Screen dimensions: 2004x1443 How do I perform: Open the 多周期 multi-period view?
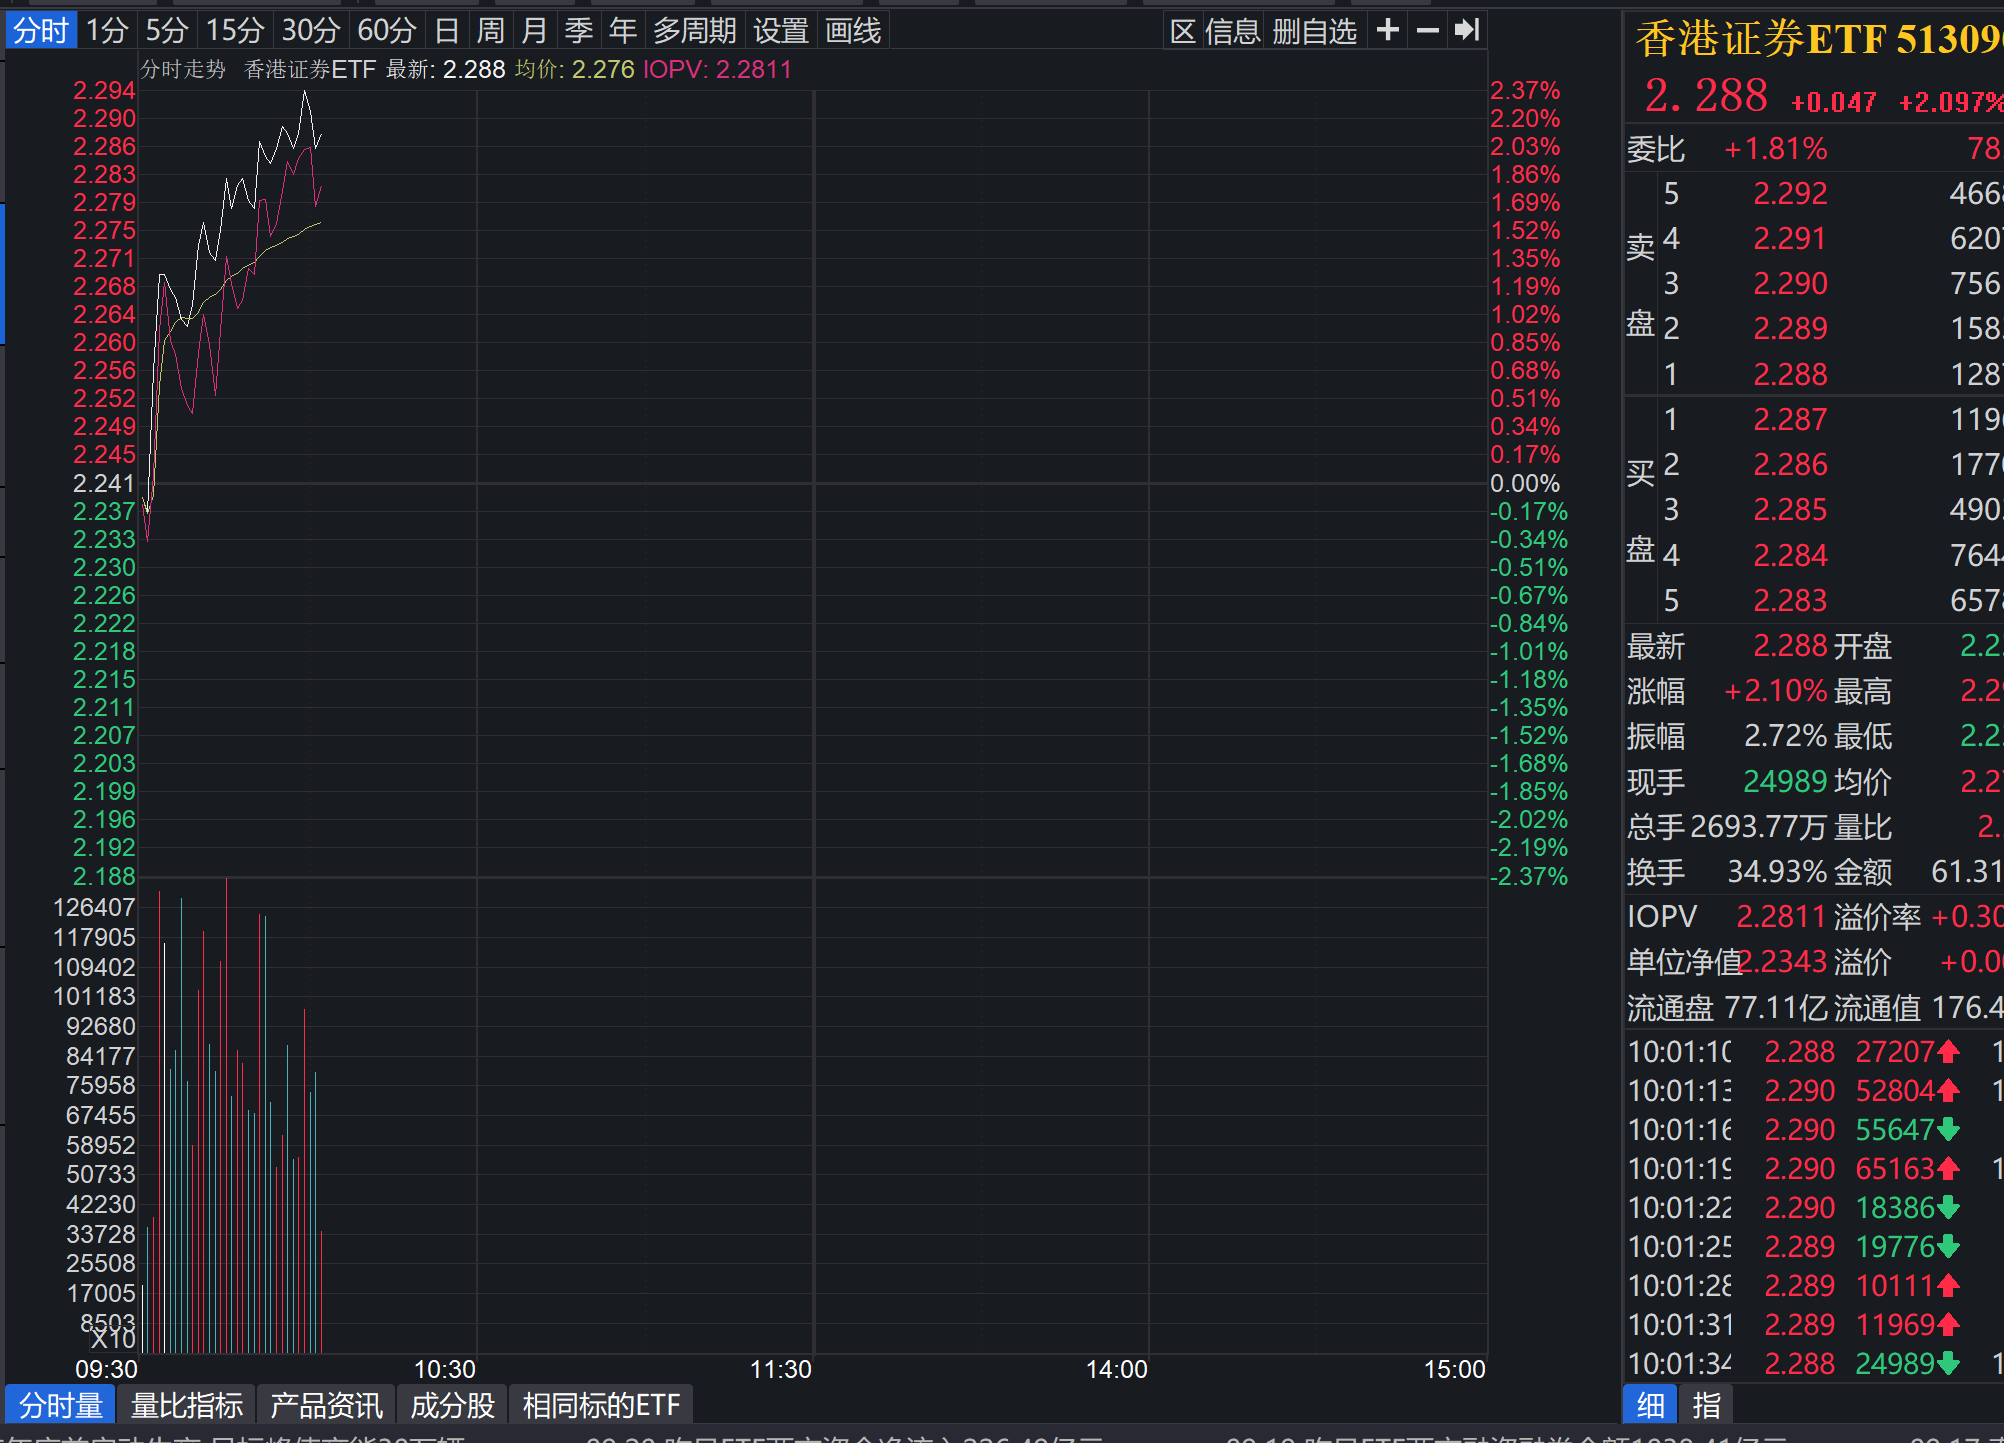(695, 30)
